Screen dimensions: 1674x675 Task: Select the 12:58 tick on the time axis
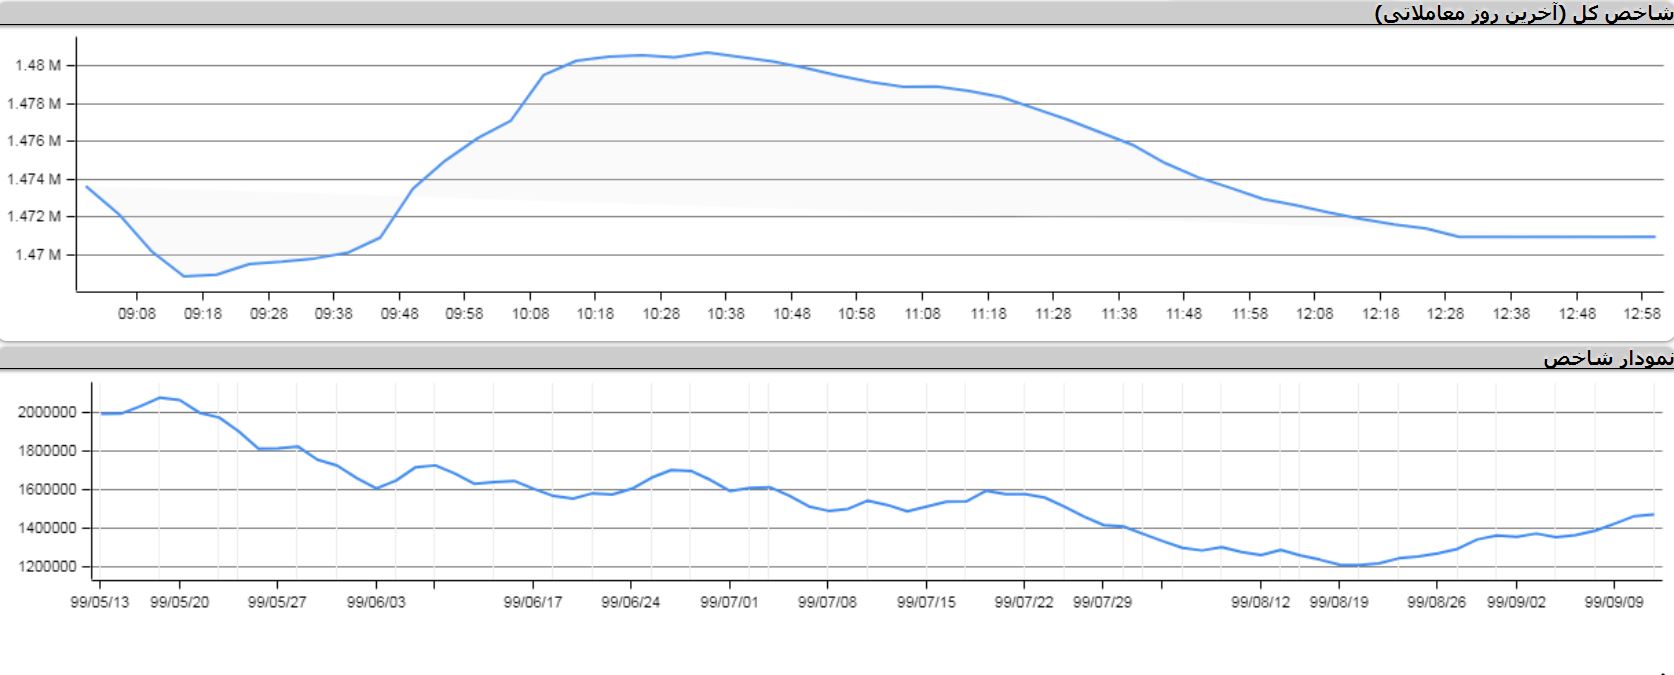[1643, 314]
